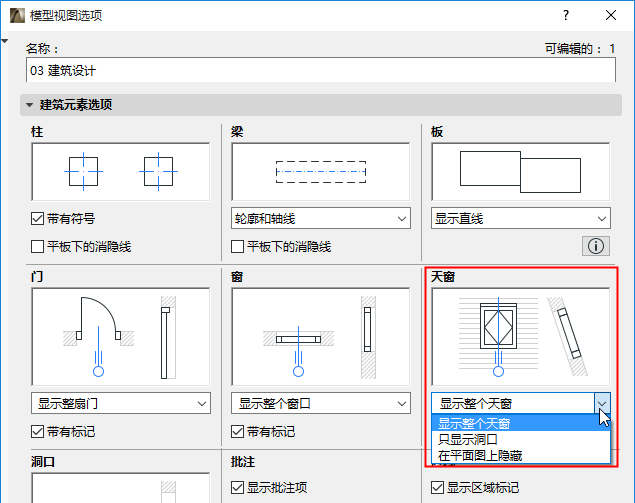Toggle the 显示批注项 checkbox
This screenshot has height=503, width=635.
(237, 488)
